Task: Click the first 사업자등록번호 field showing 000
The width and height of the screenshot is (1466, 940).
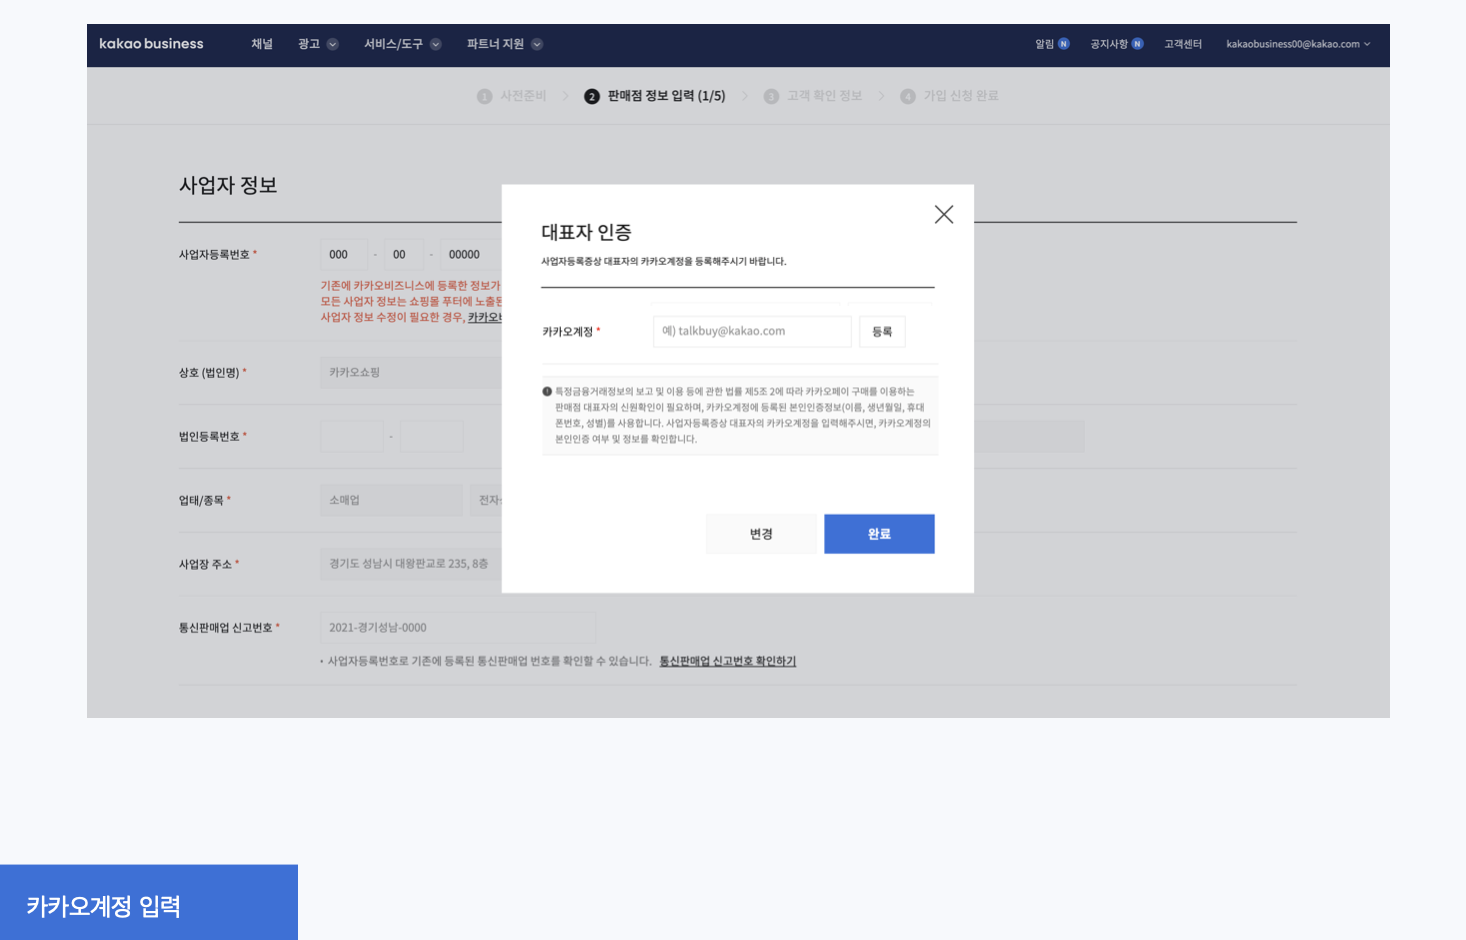Action: (343, 255)
